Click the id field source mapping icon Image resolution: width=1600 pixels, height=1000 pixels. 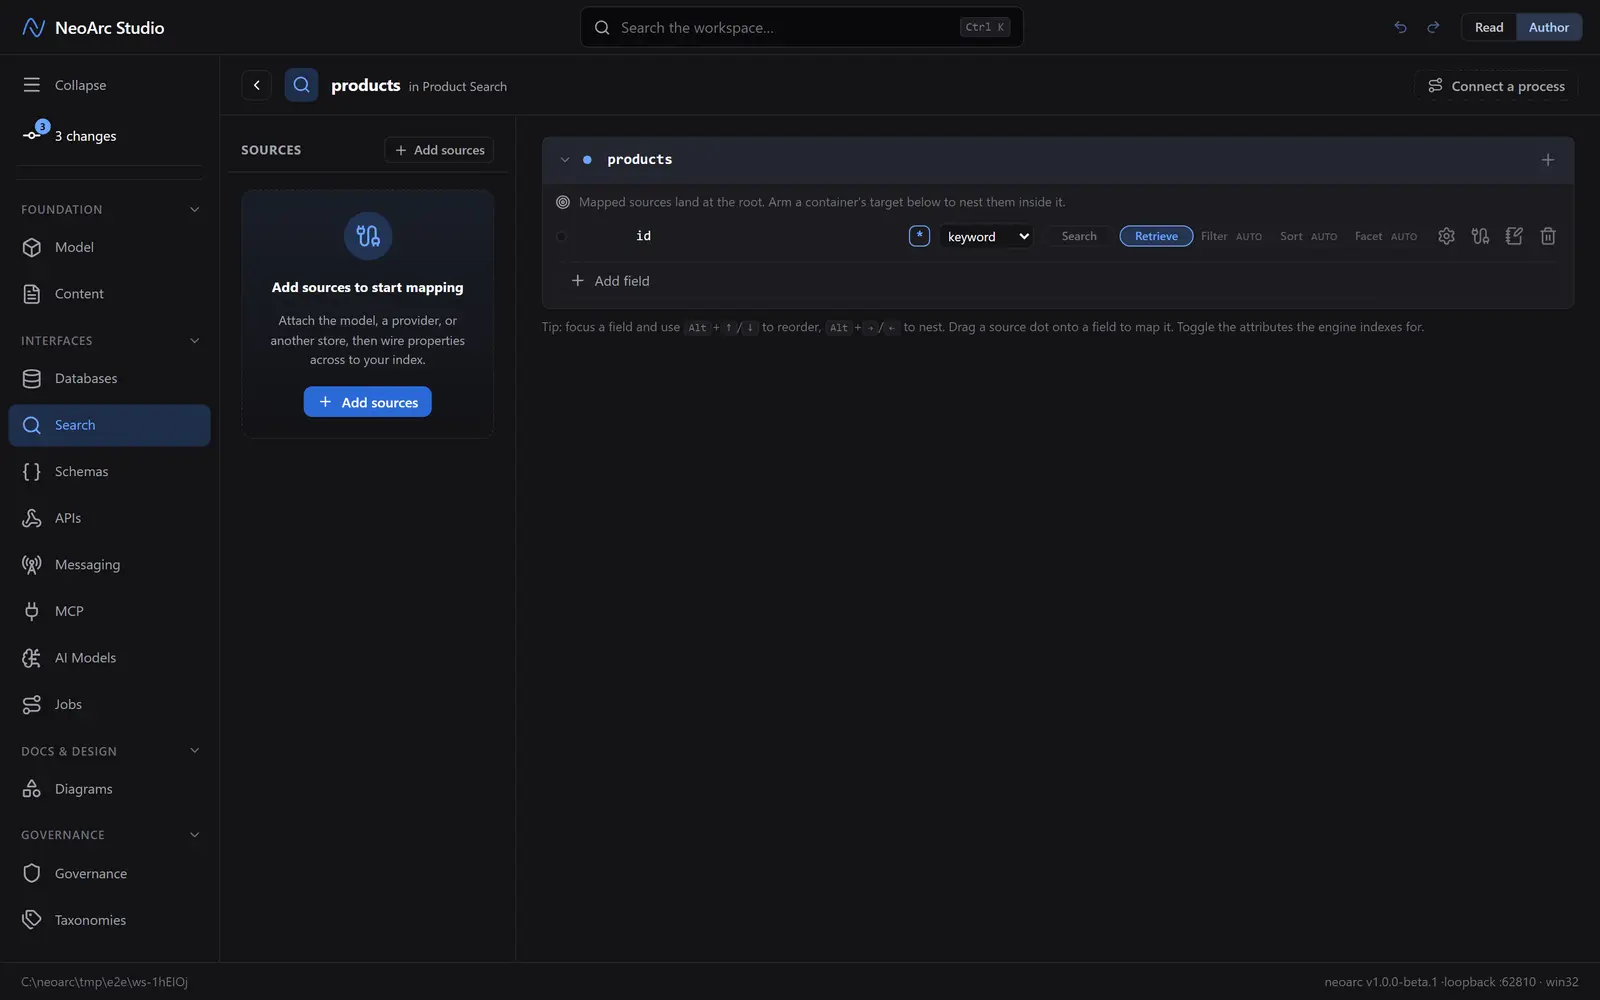click(1480, 236)
